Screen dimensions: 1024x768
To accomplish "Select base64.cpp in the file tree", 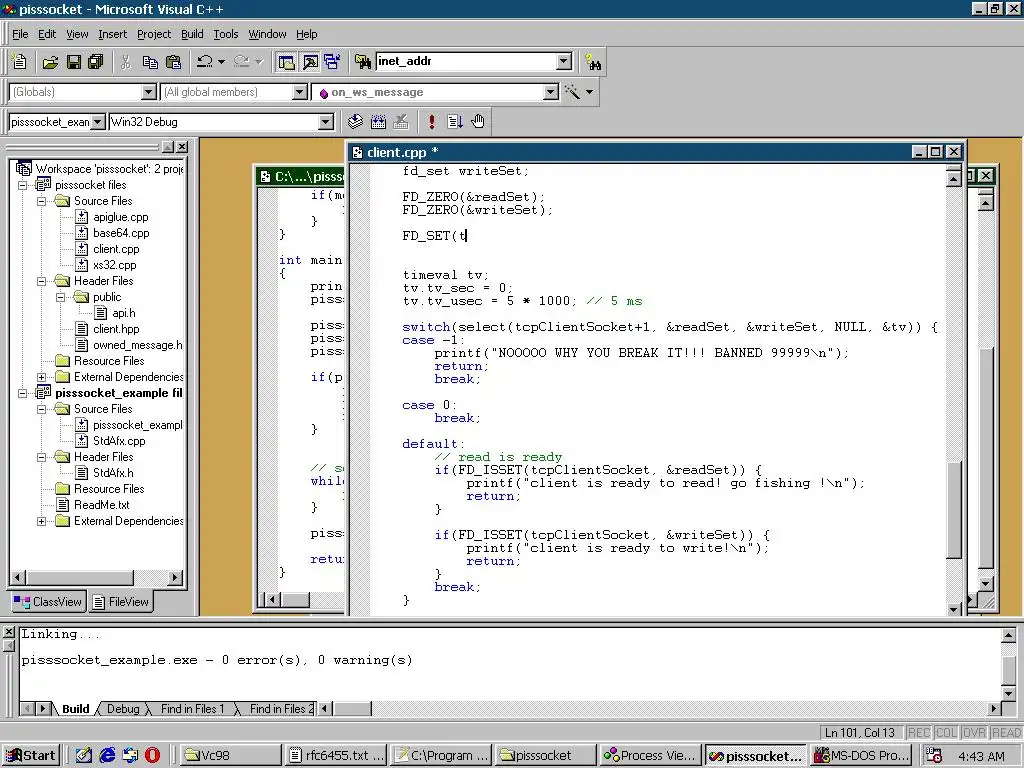I will (x=121, y=233).
